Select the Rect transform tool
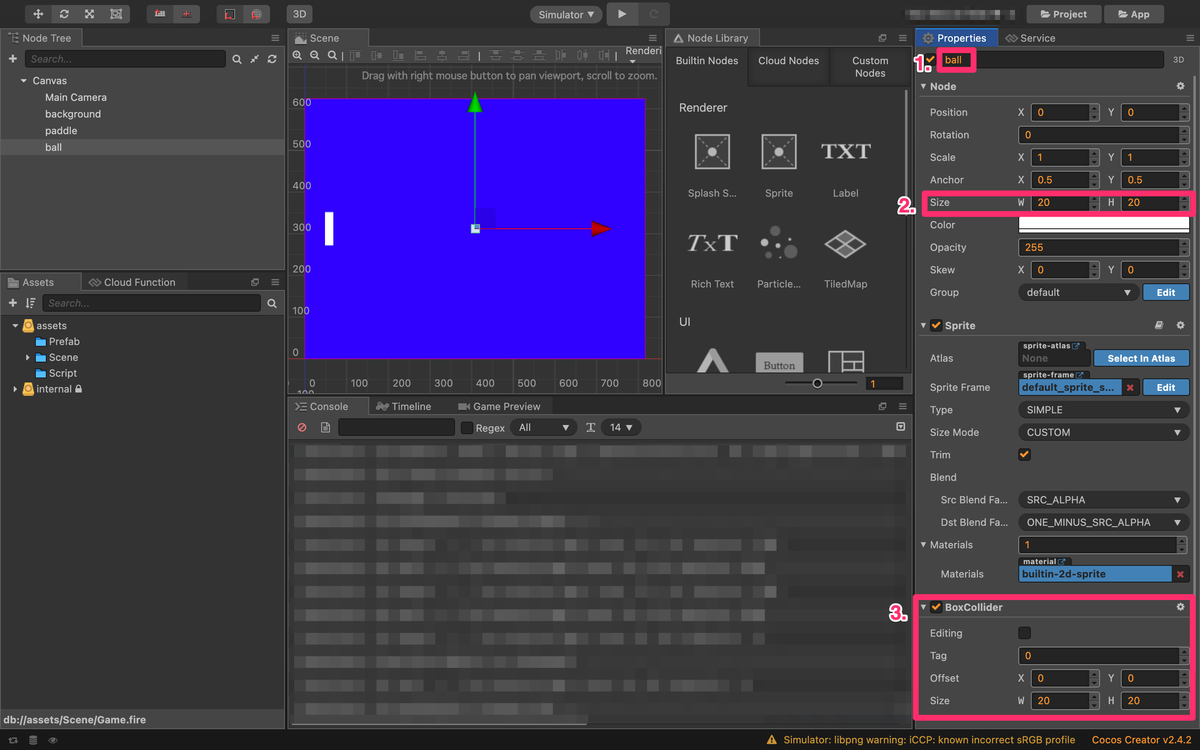 pyautogui.click(x=116, y=14)
